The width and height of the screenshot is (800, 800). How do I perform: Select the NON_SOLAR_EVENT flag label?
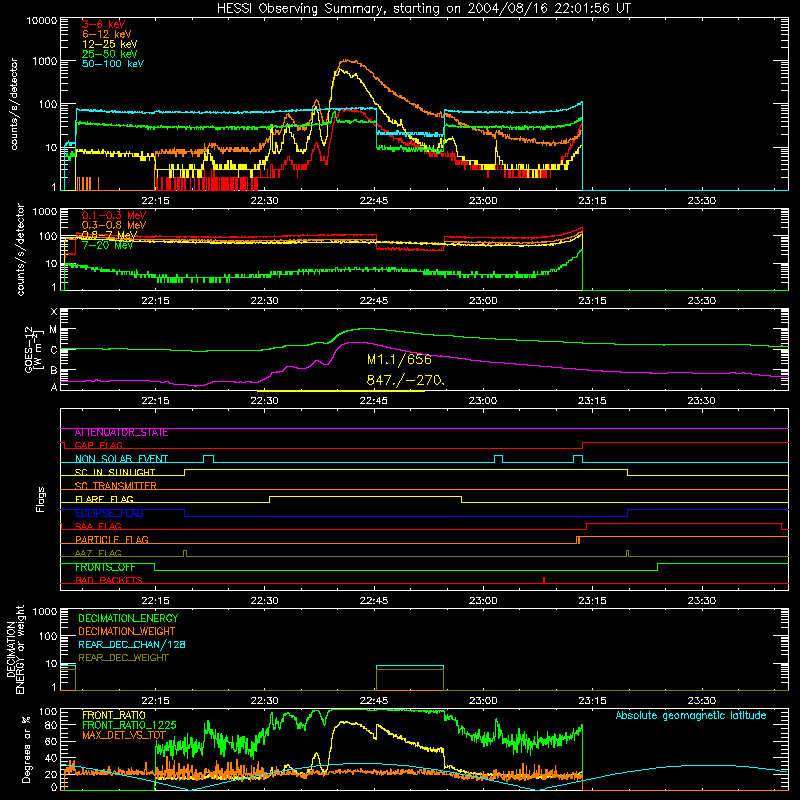pos(121,459)
